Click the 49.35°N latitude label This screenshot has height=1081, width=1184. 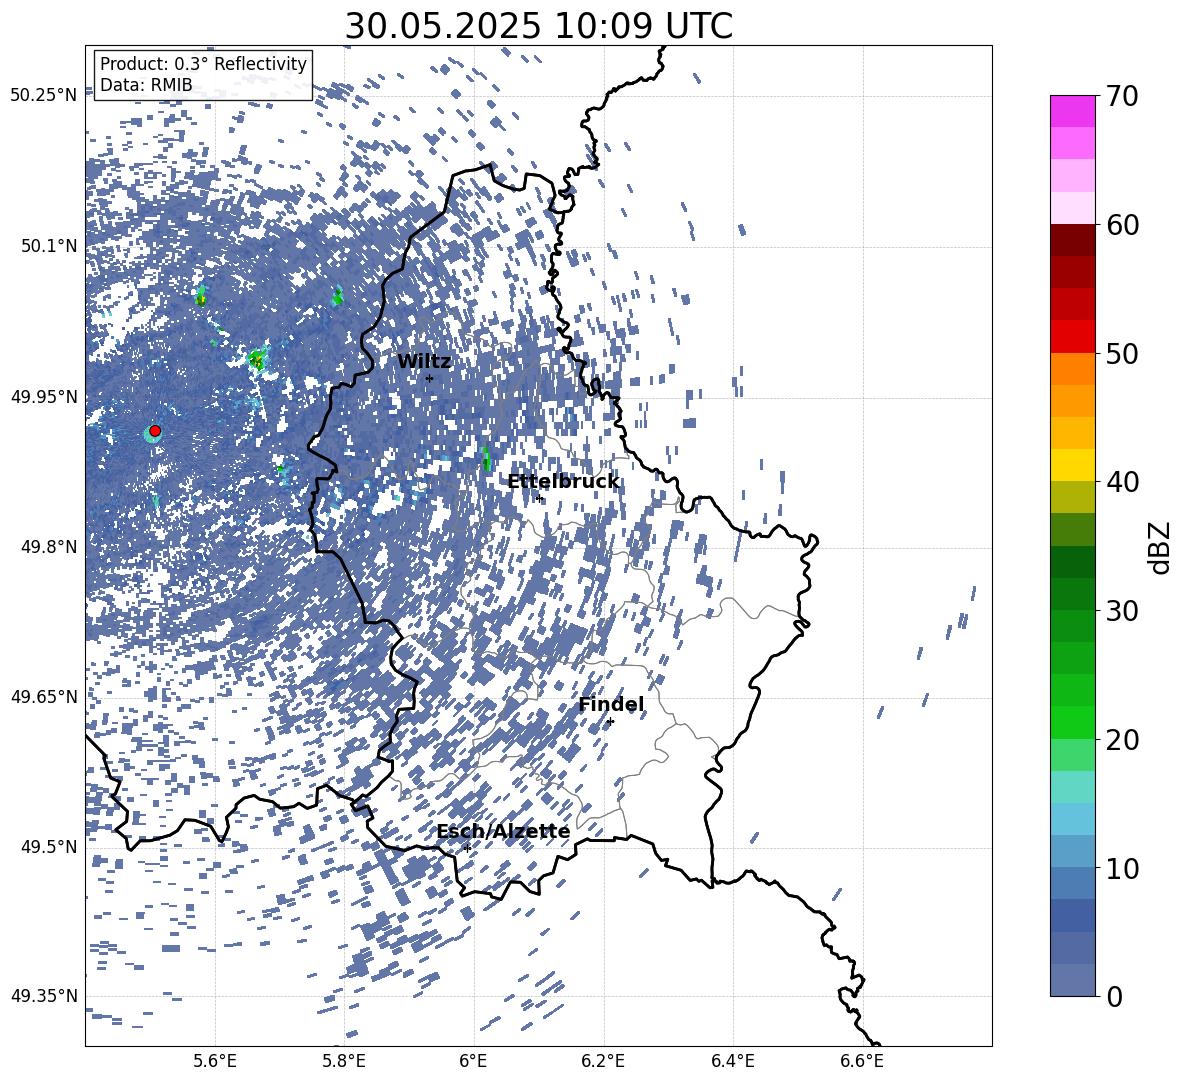pyautogui.click(x=44, y=996)
